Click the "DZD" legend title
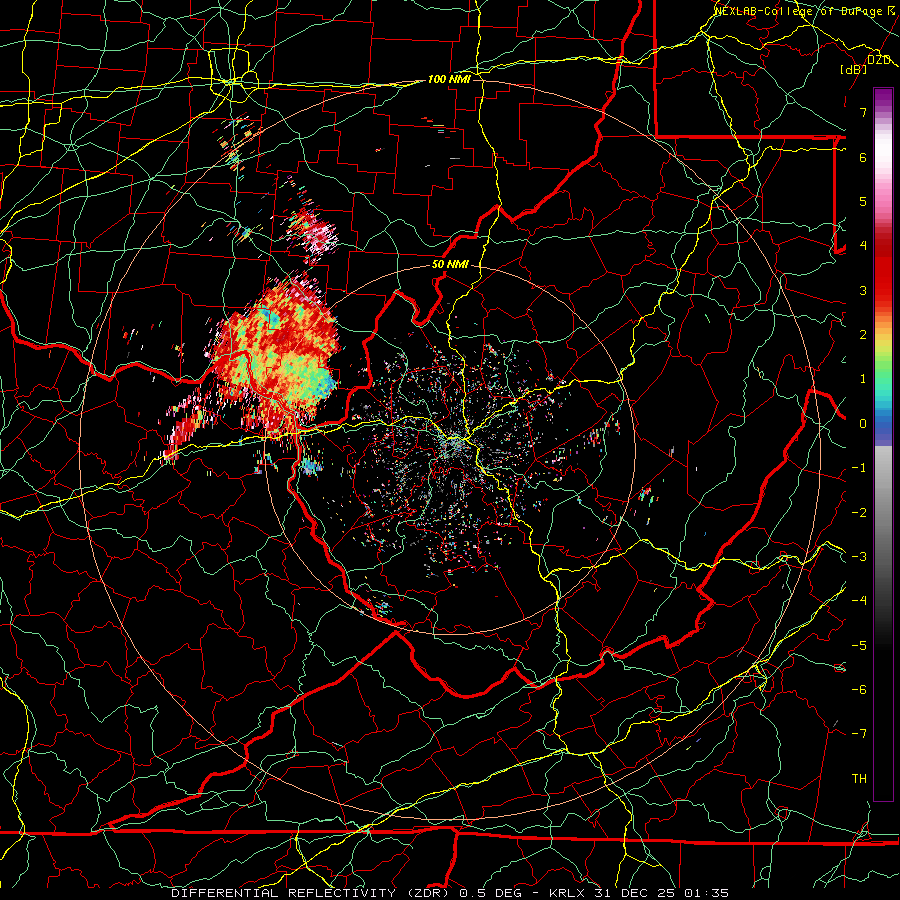 point(879,60)
